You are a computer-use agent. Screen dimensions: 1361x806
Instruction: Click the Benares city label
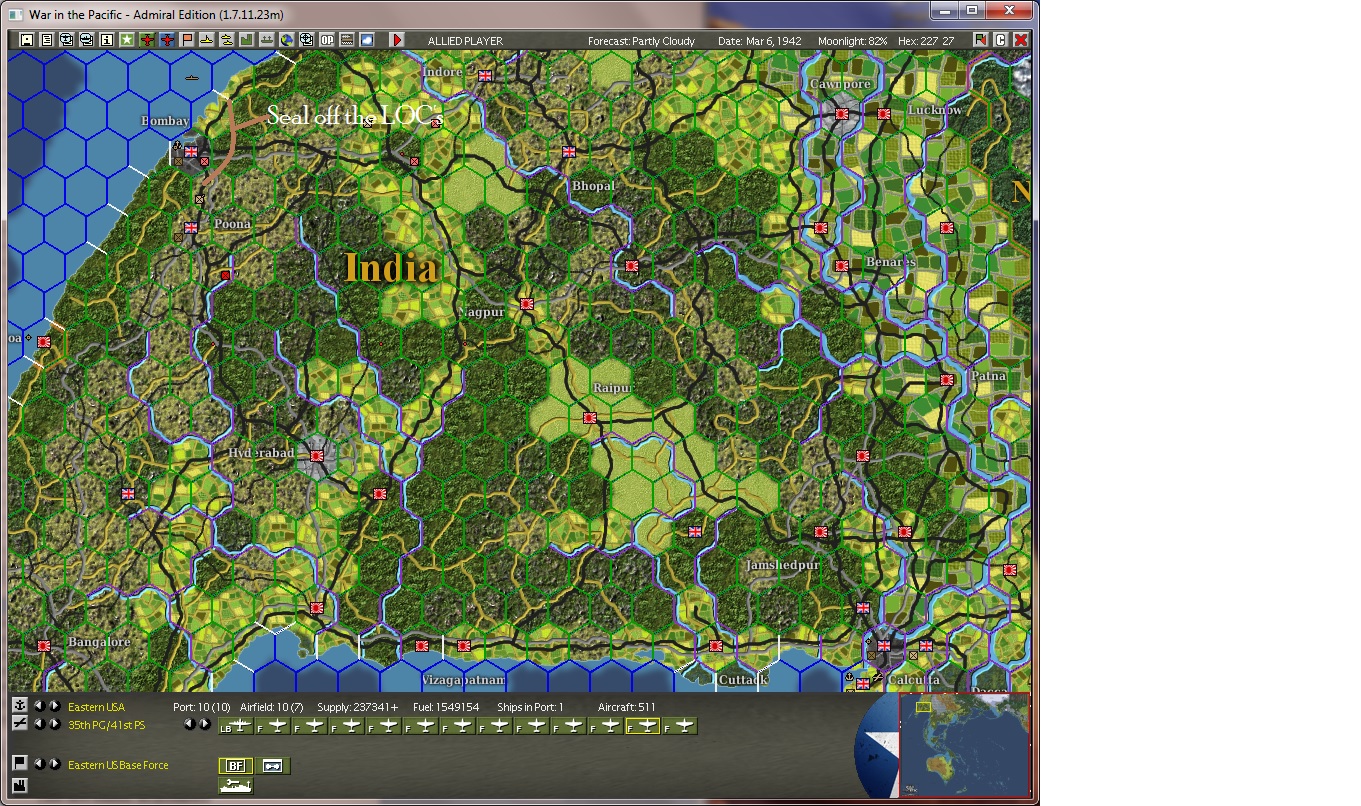click(x=890, y=262)
